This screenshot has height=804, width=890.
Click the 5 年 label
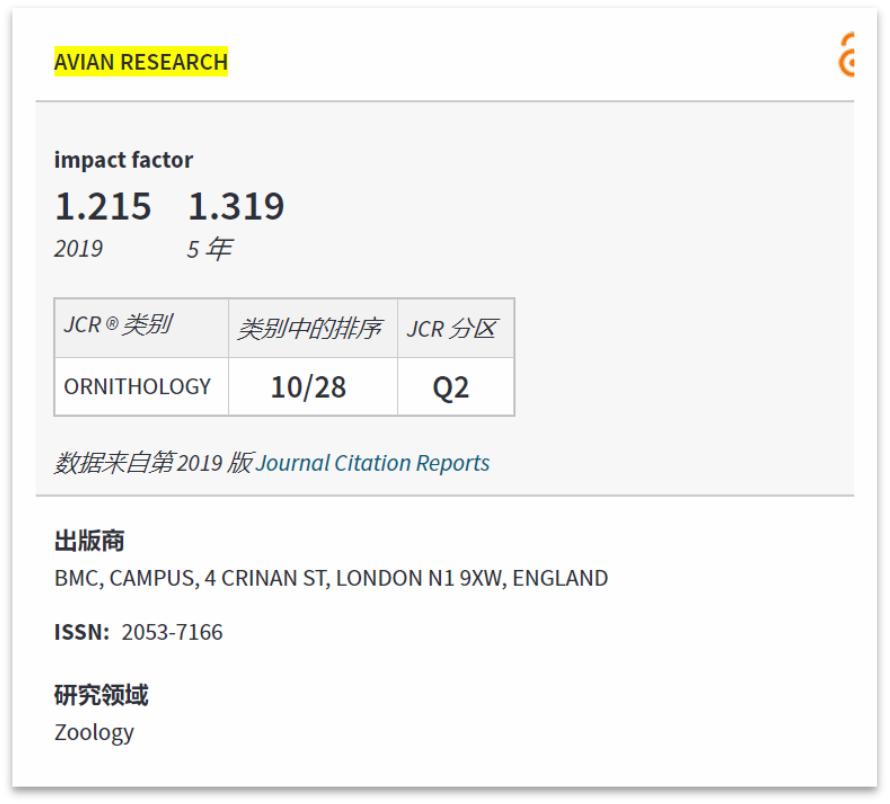click(x=209, y=249)
